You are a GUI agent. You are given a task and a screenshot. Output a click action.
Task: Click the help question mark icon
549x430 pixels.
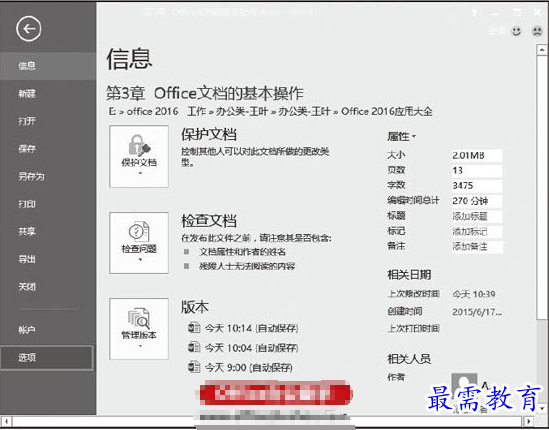pos(474,13)
